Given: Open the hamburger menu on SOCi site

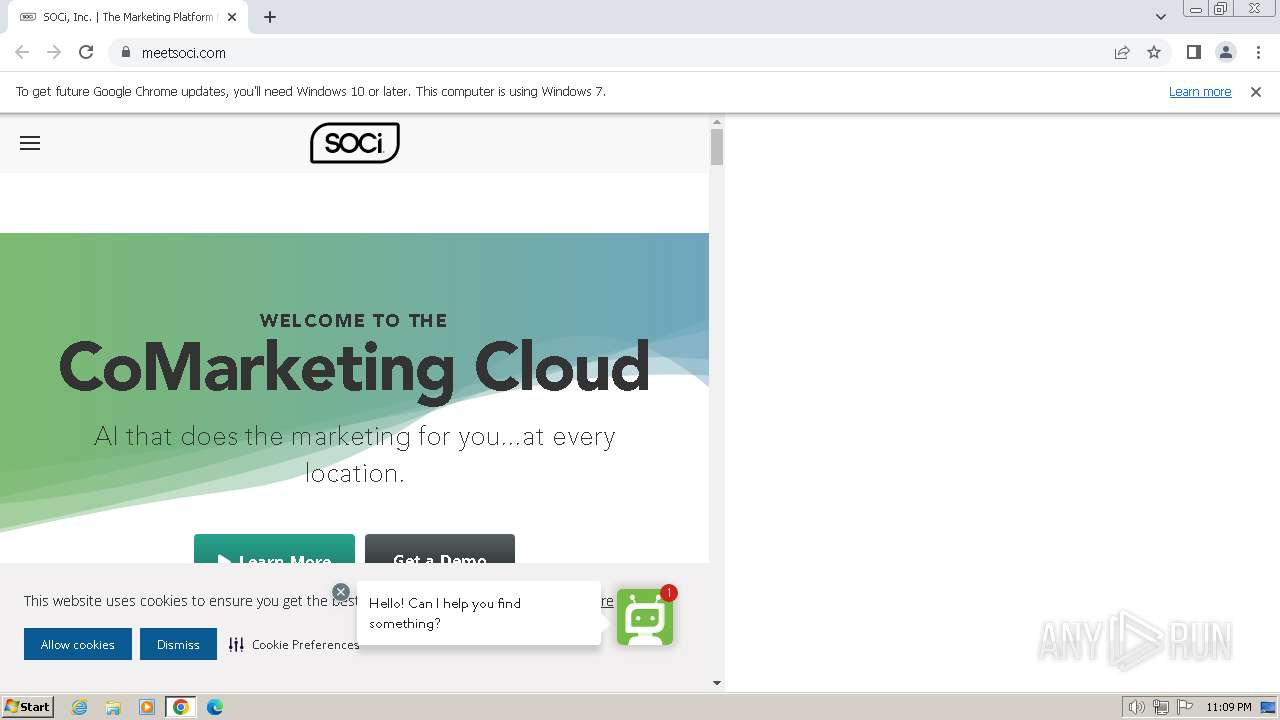Looking at the screenshot, I should [30, 143].
